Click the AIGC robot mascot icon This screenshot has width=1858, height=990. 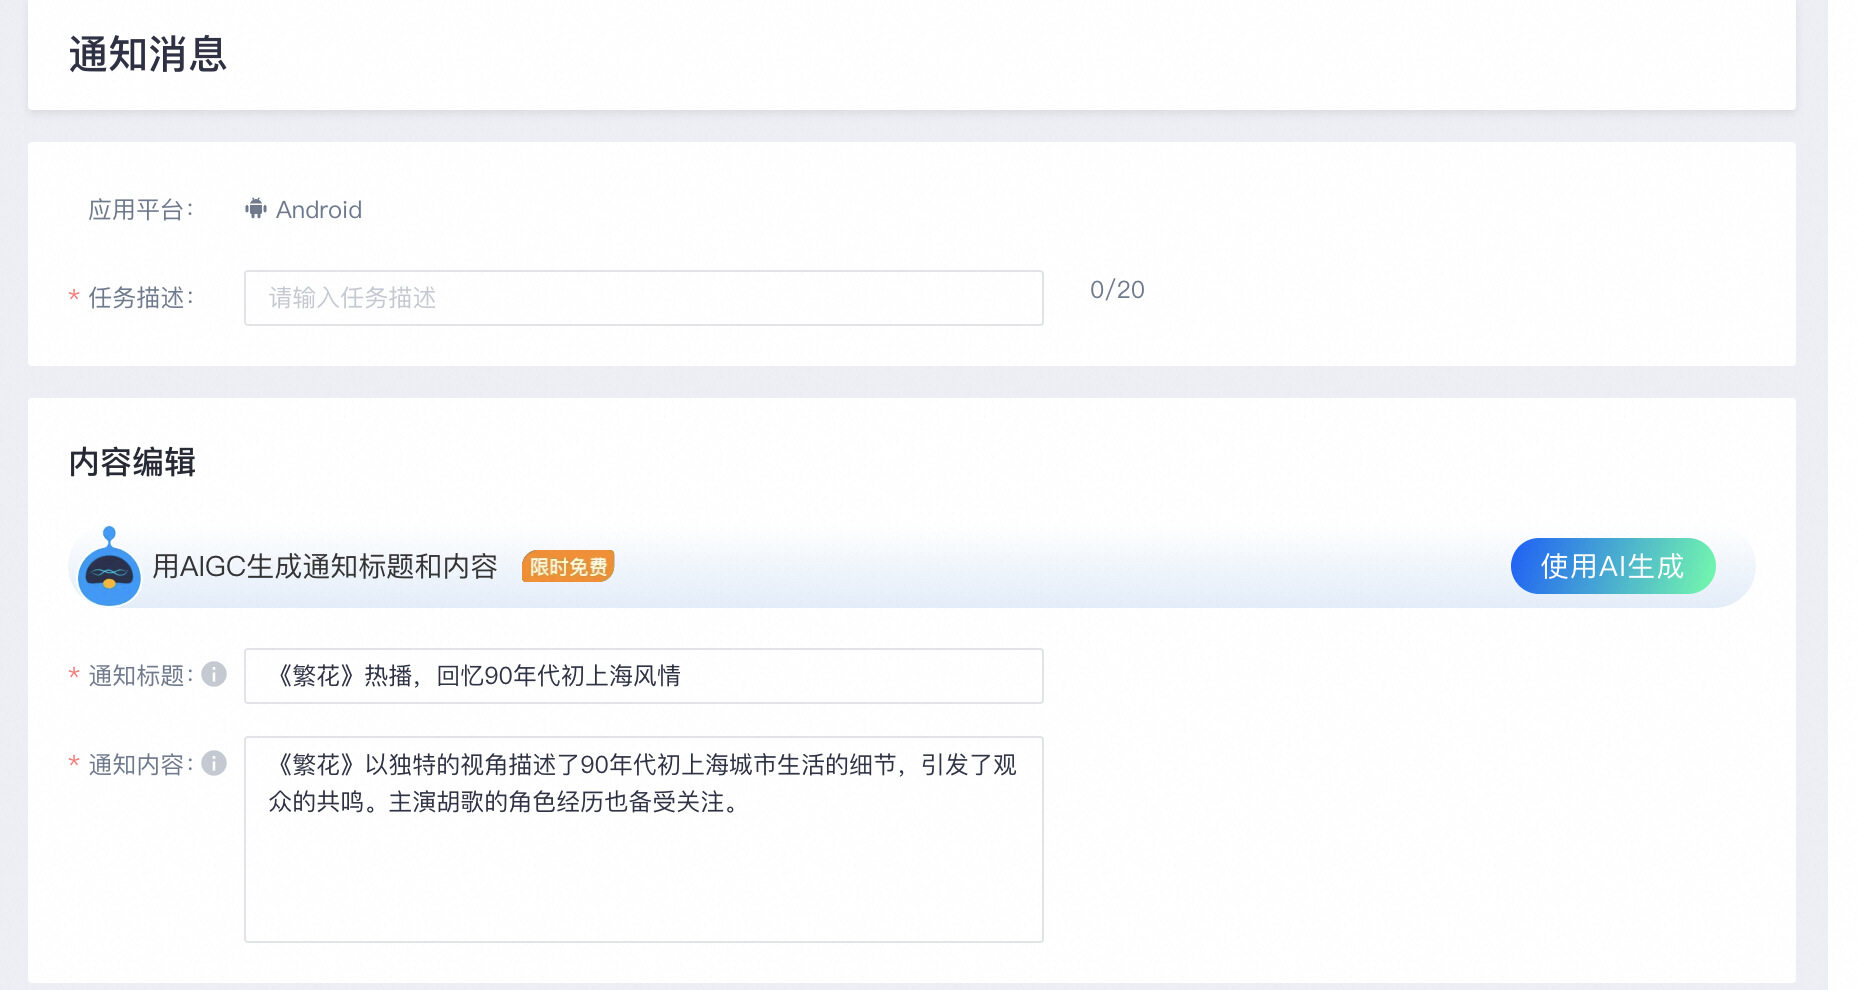coord(109,567)
